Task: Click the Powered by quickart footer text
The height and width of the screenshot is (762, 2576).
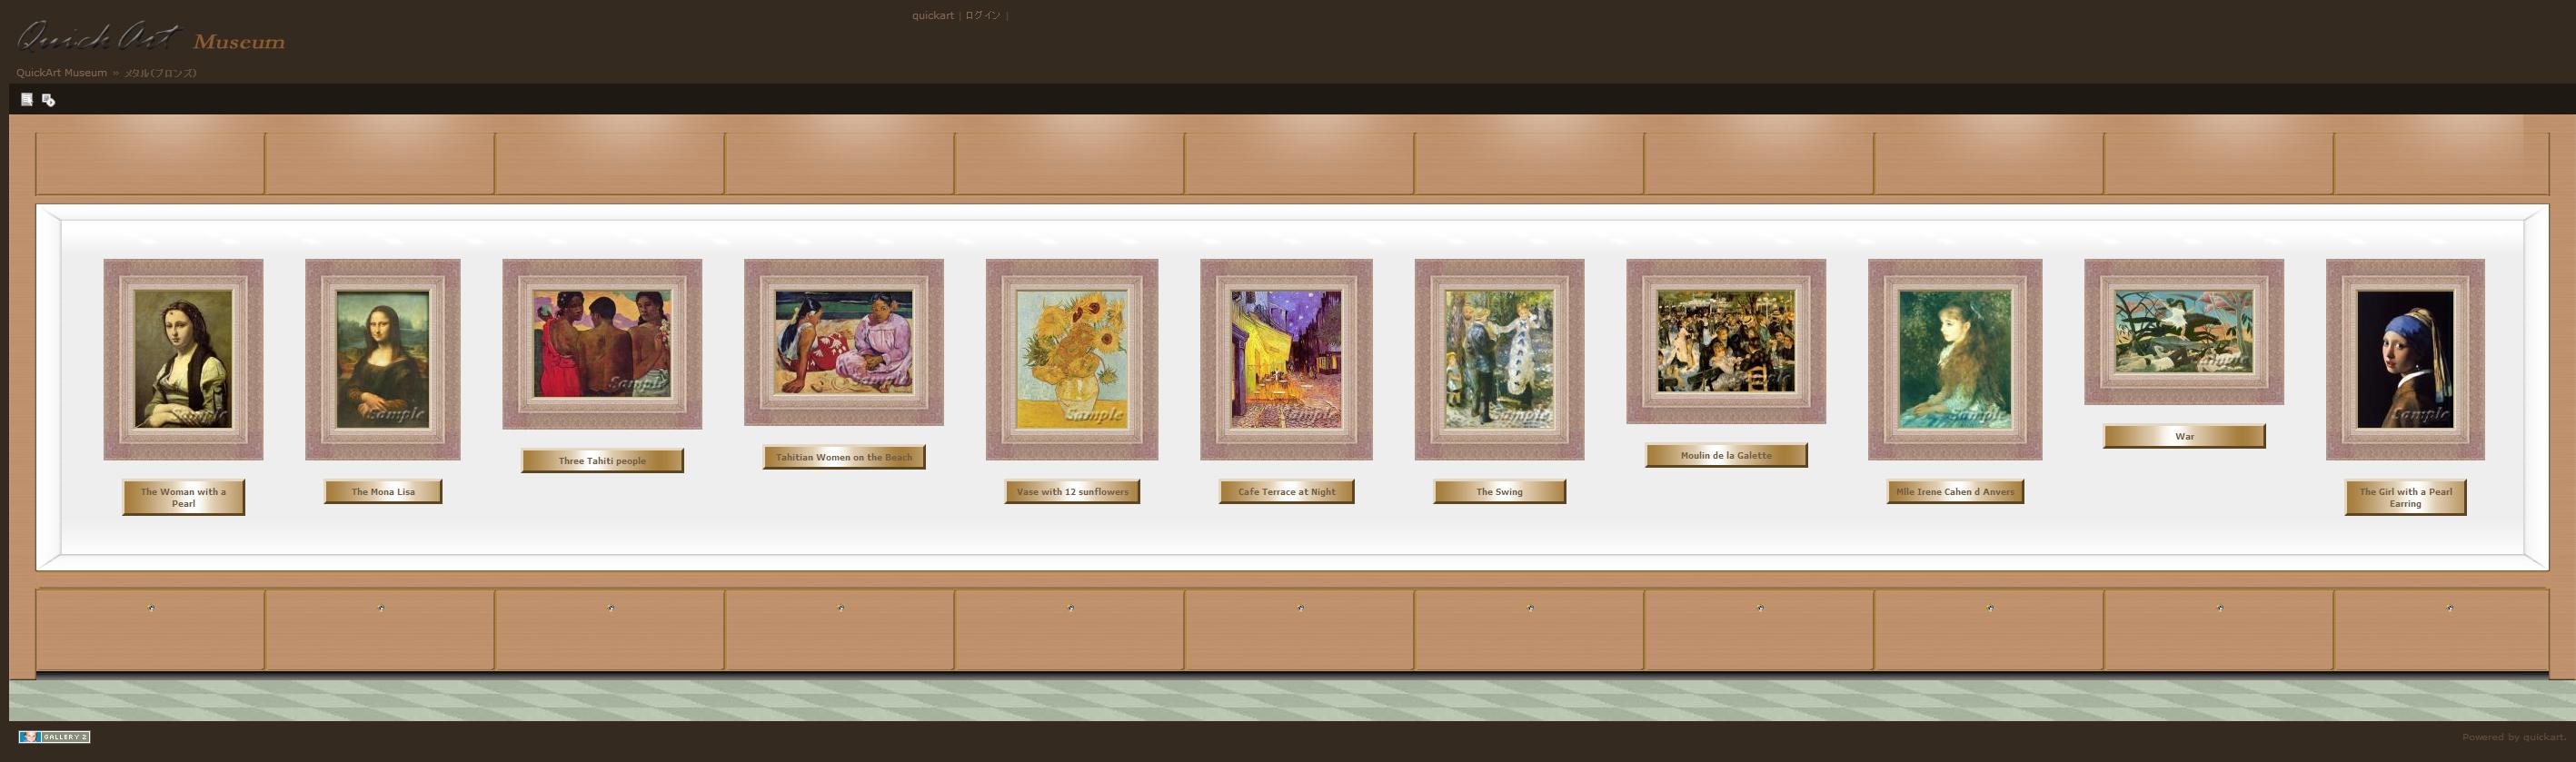Action: pos(2513,737)
